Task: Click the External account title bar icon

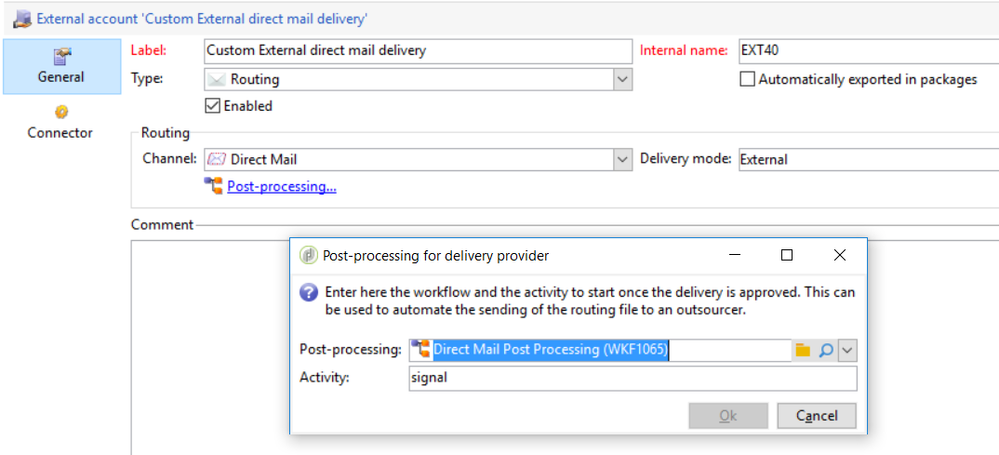Action: pos(21,18)
